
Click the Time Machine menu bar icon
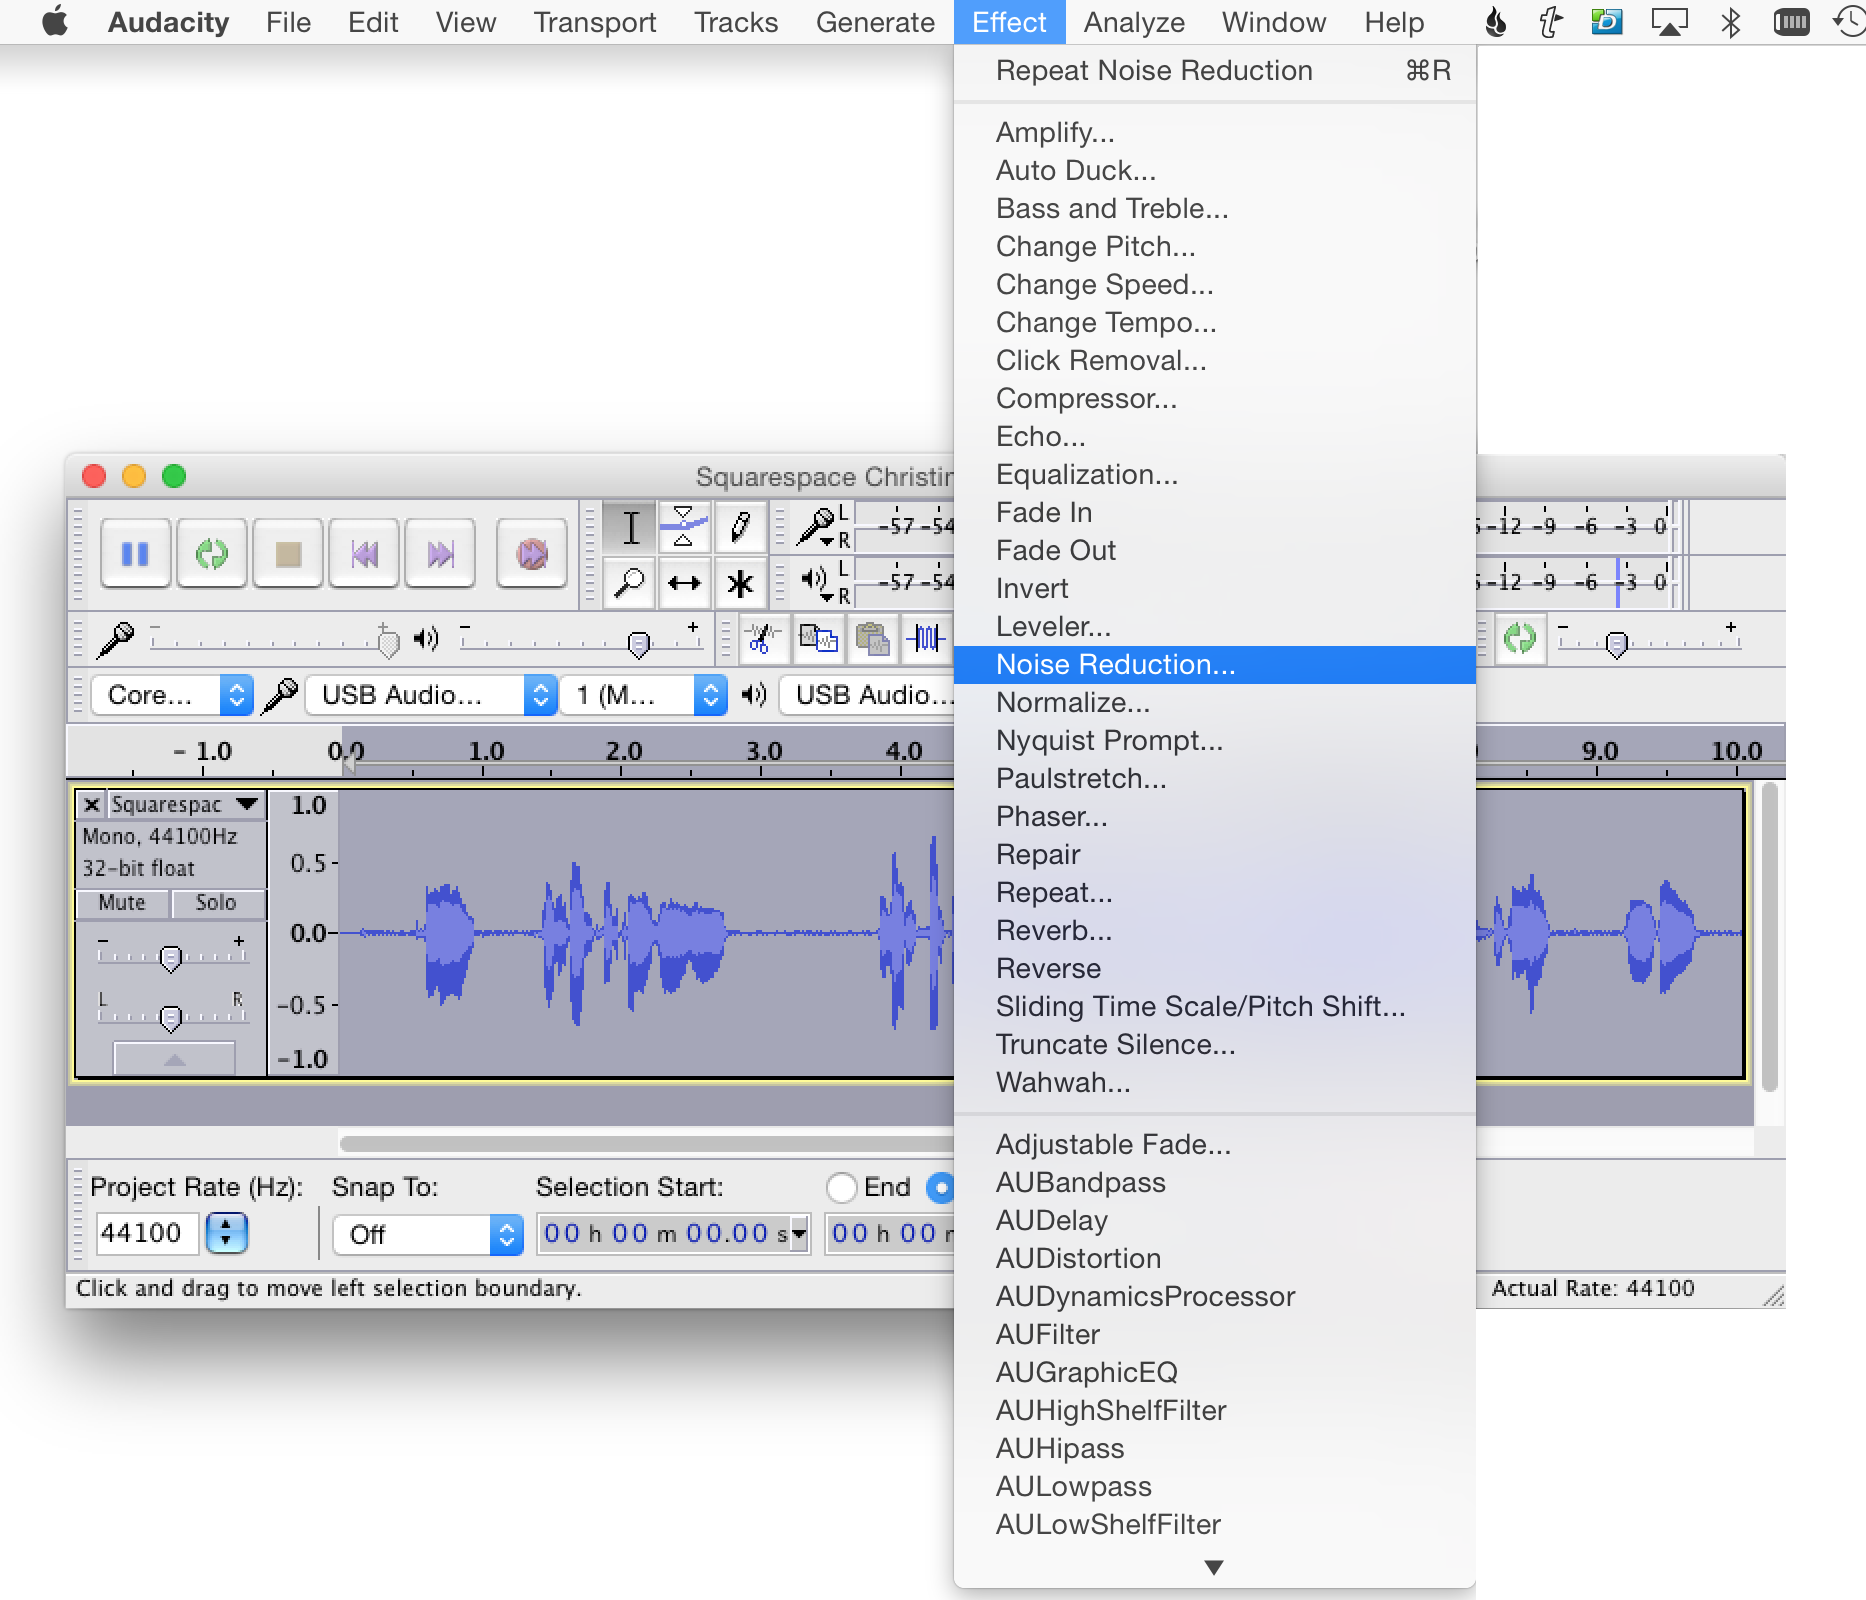(1850, 22)
